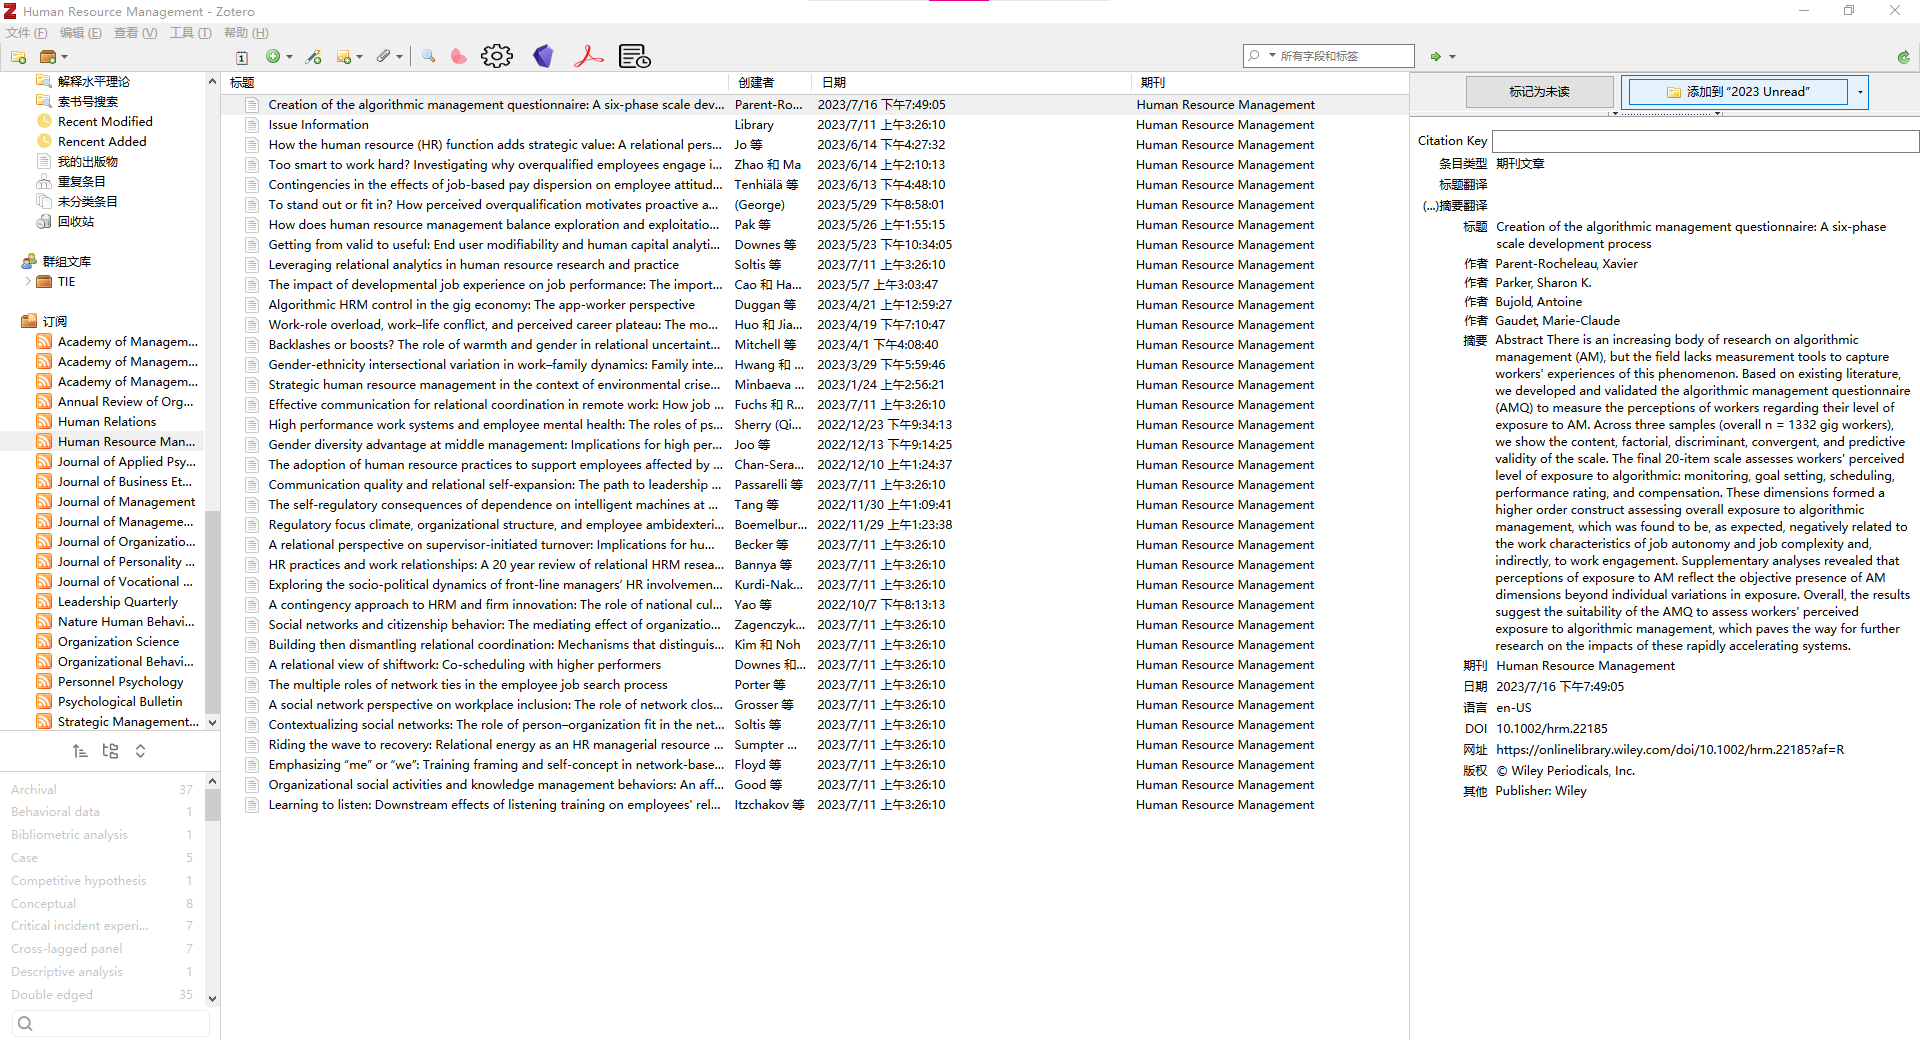The width and height of the screenshot is (1920, 1040).
Task: Open the 工具 menu
Action: tap(190, 33)
